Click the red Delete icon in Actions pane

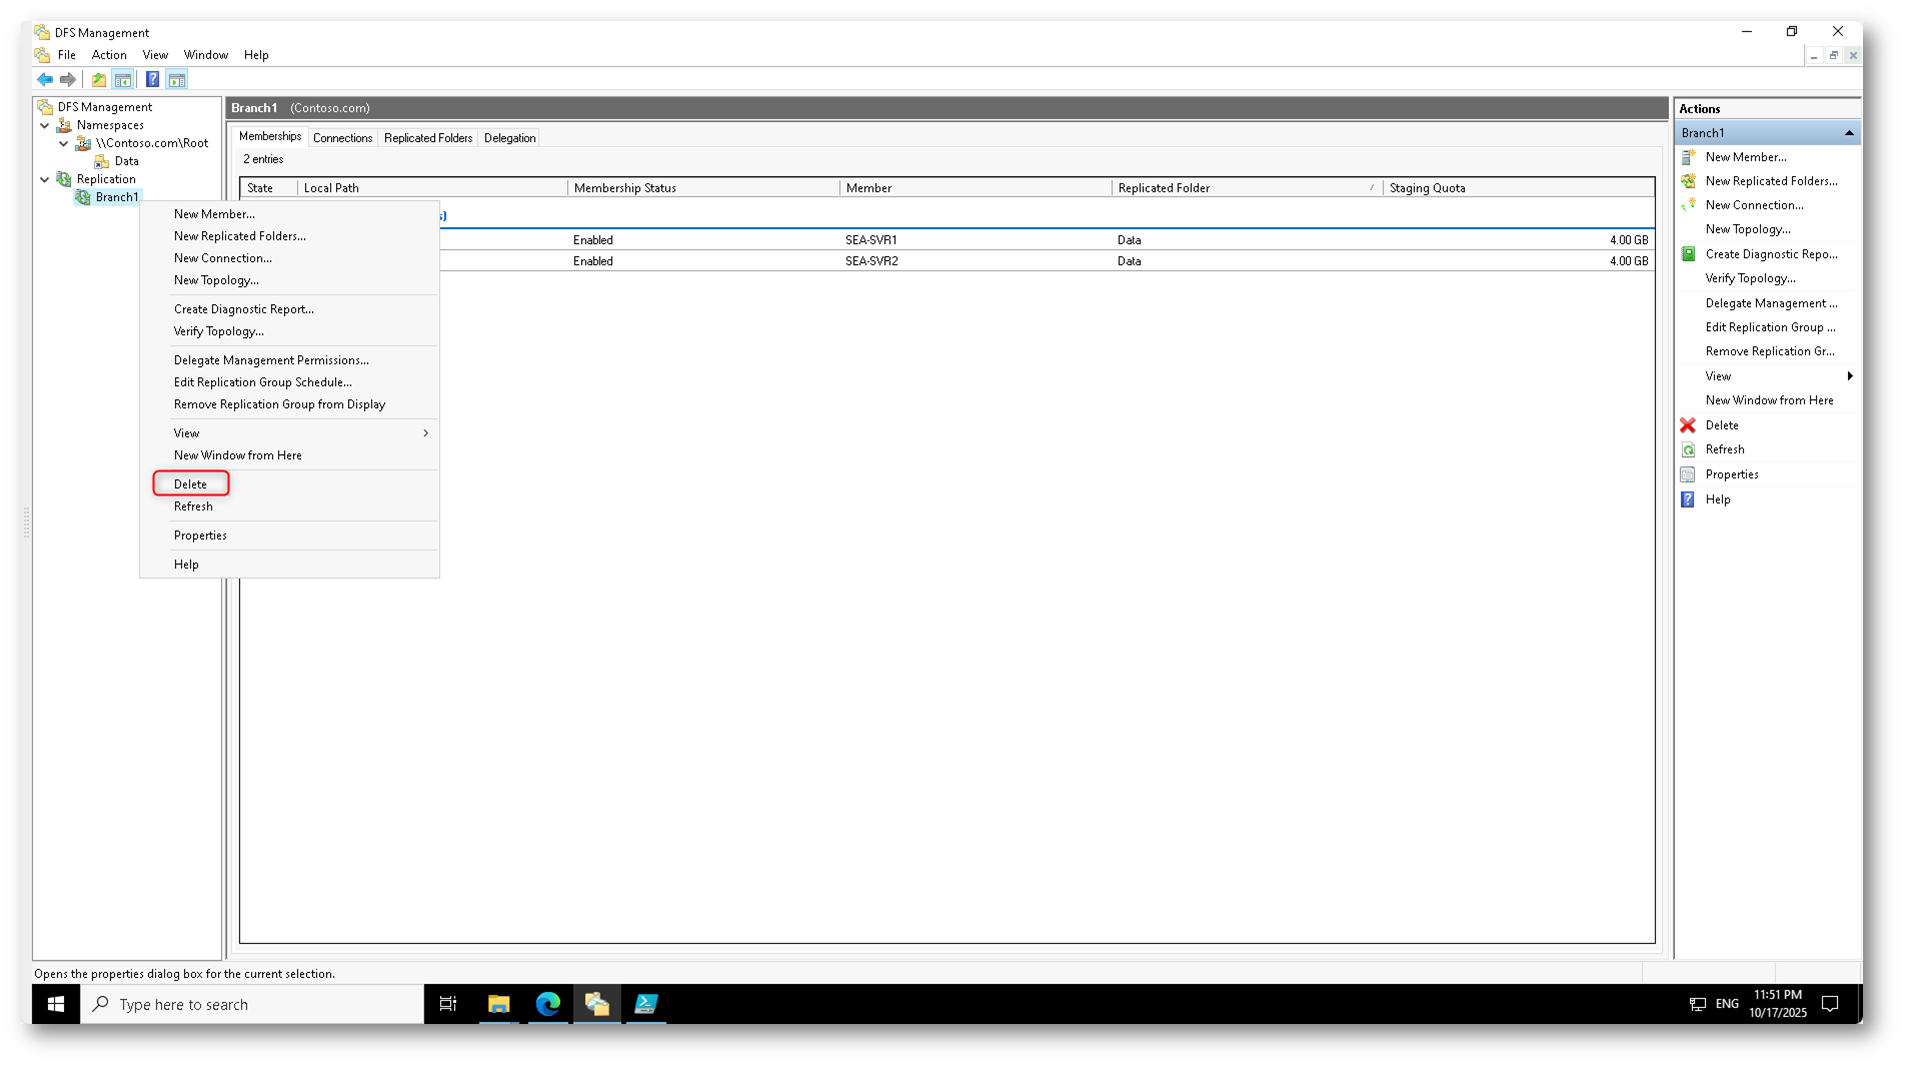pos(1688,425)
